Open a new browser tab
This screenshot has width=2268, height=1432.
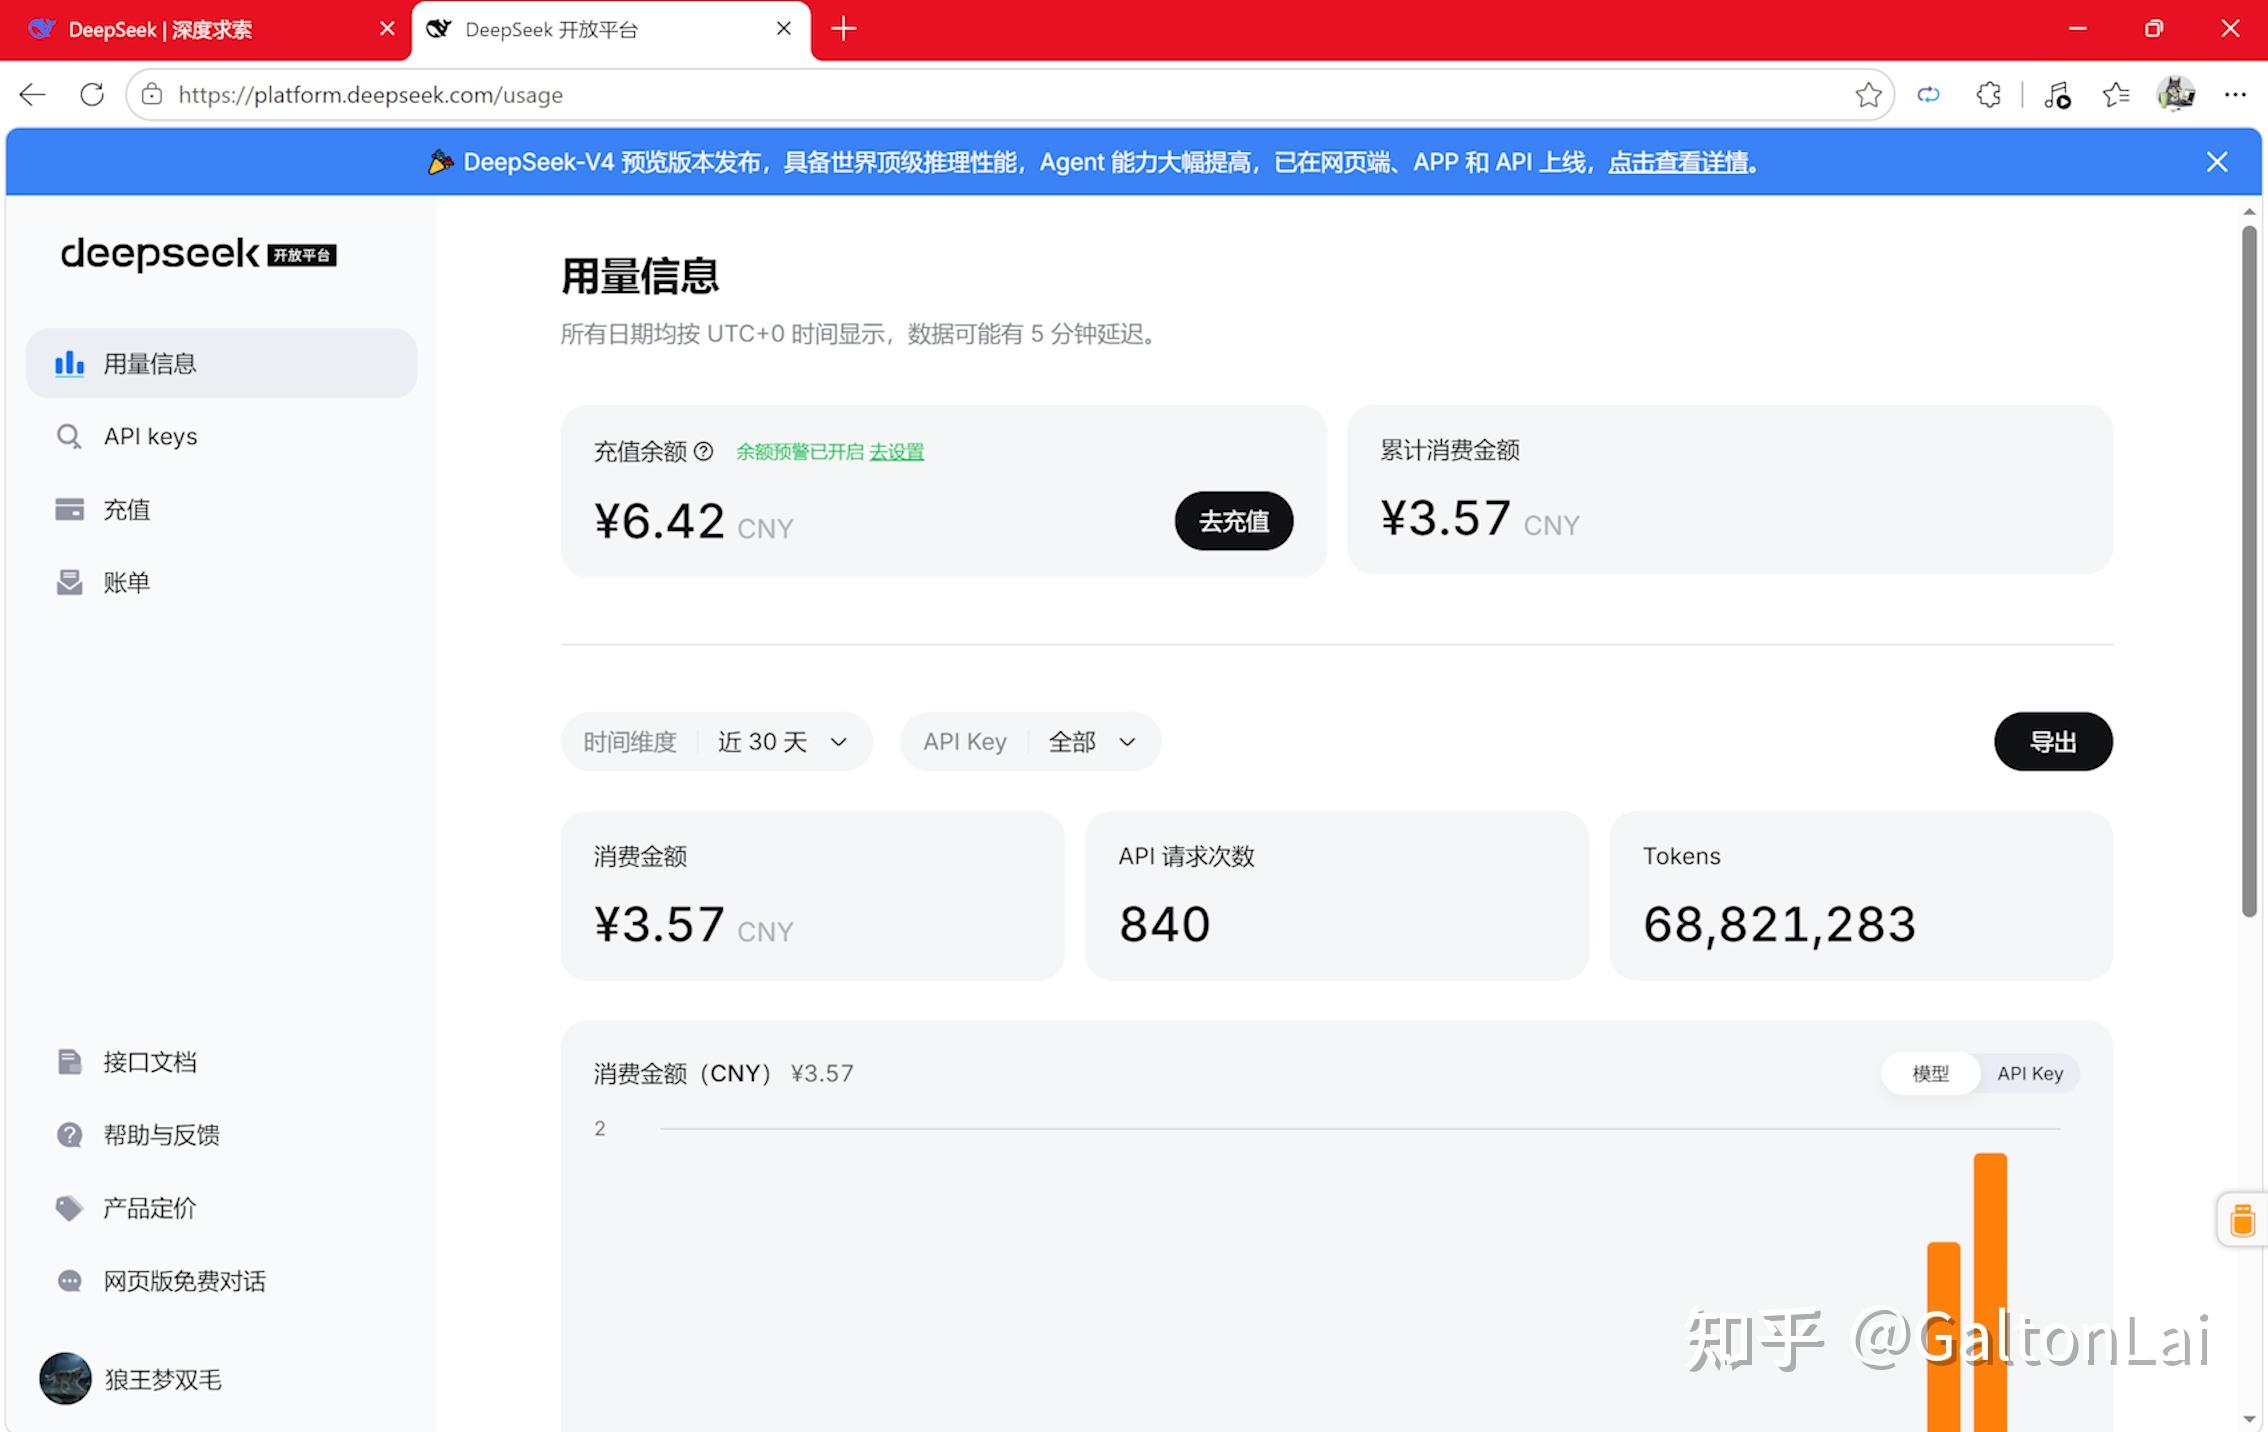[x=843, y=29]
